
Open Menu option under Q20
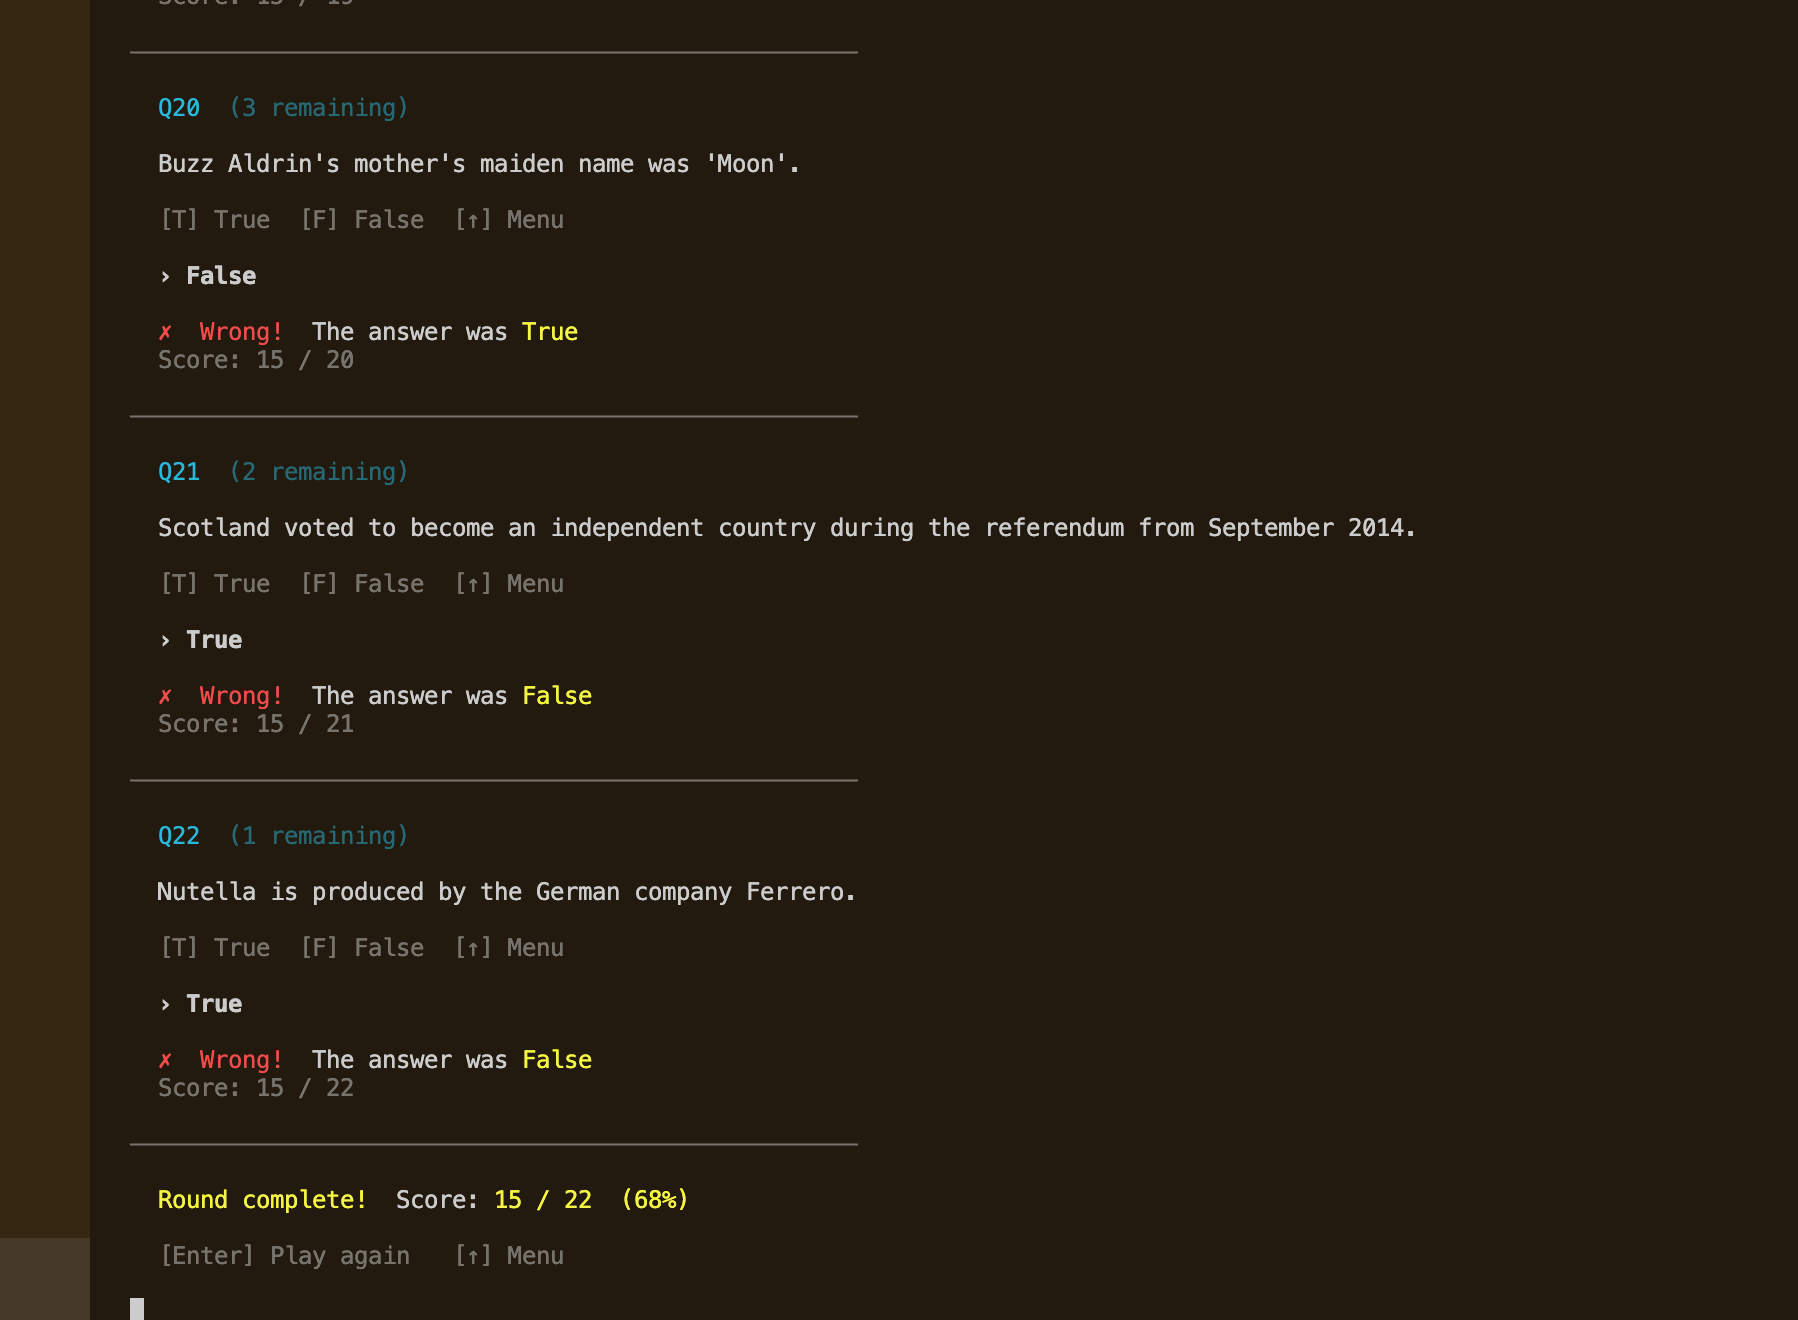coord(509,220)
